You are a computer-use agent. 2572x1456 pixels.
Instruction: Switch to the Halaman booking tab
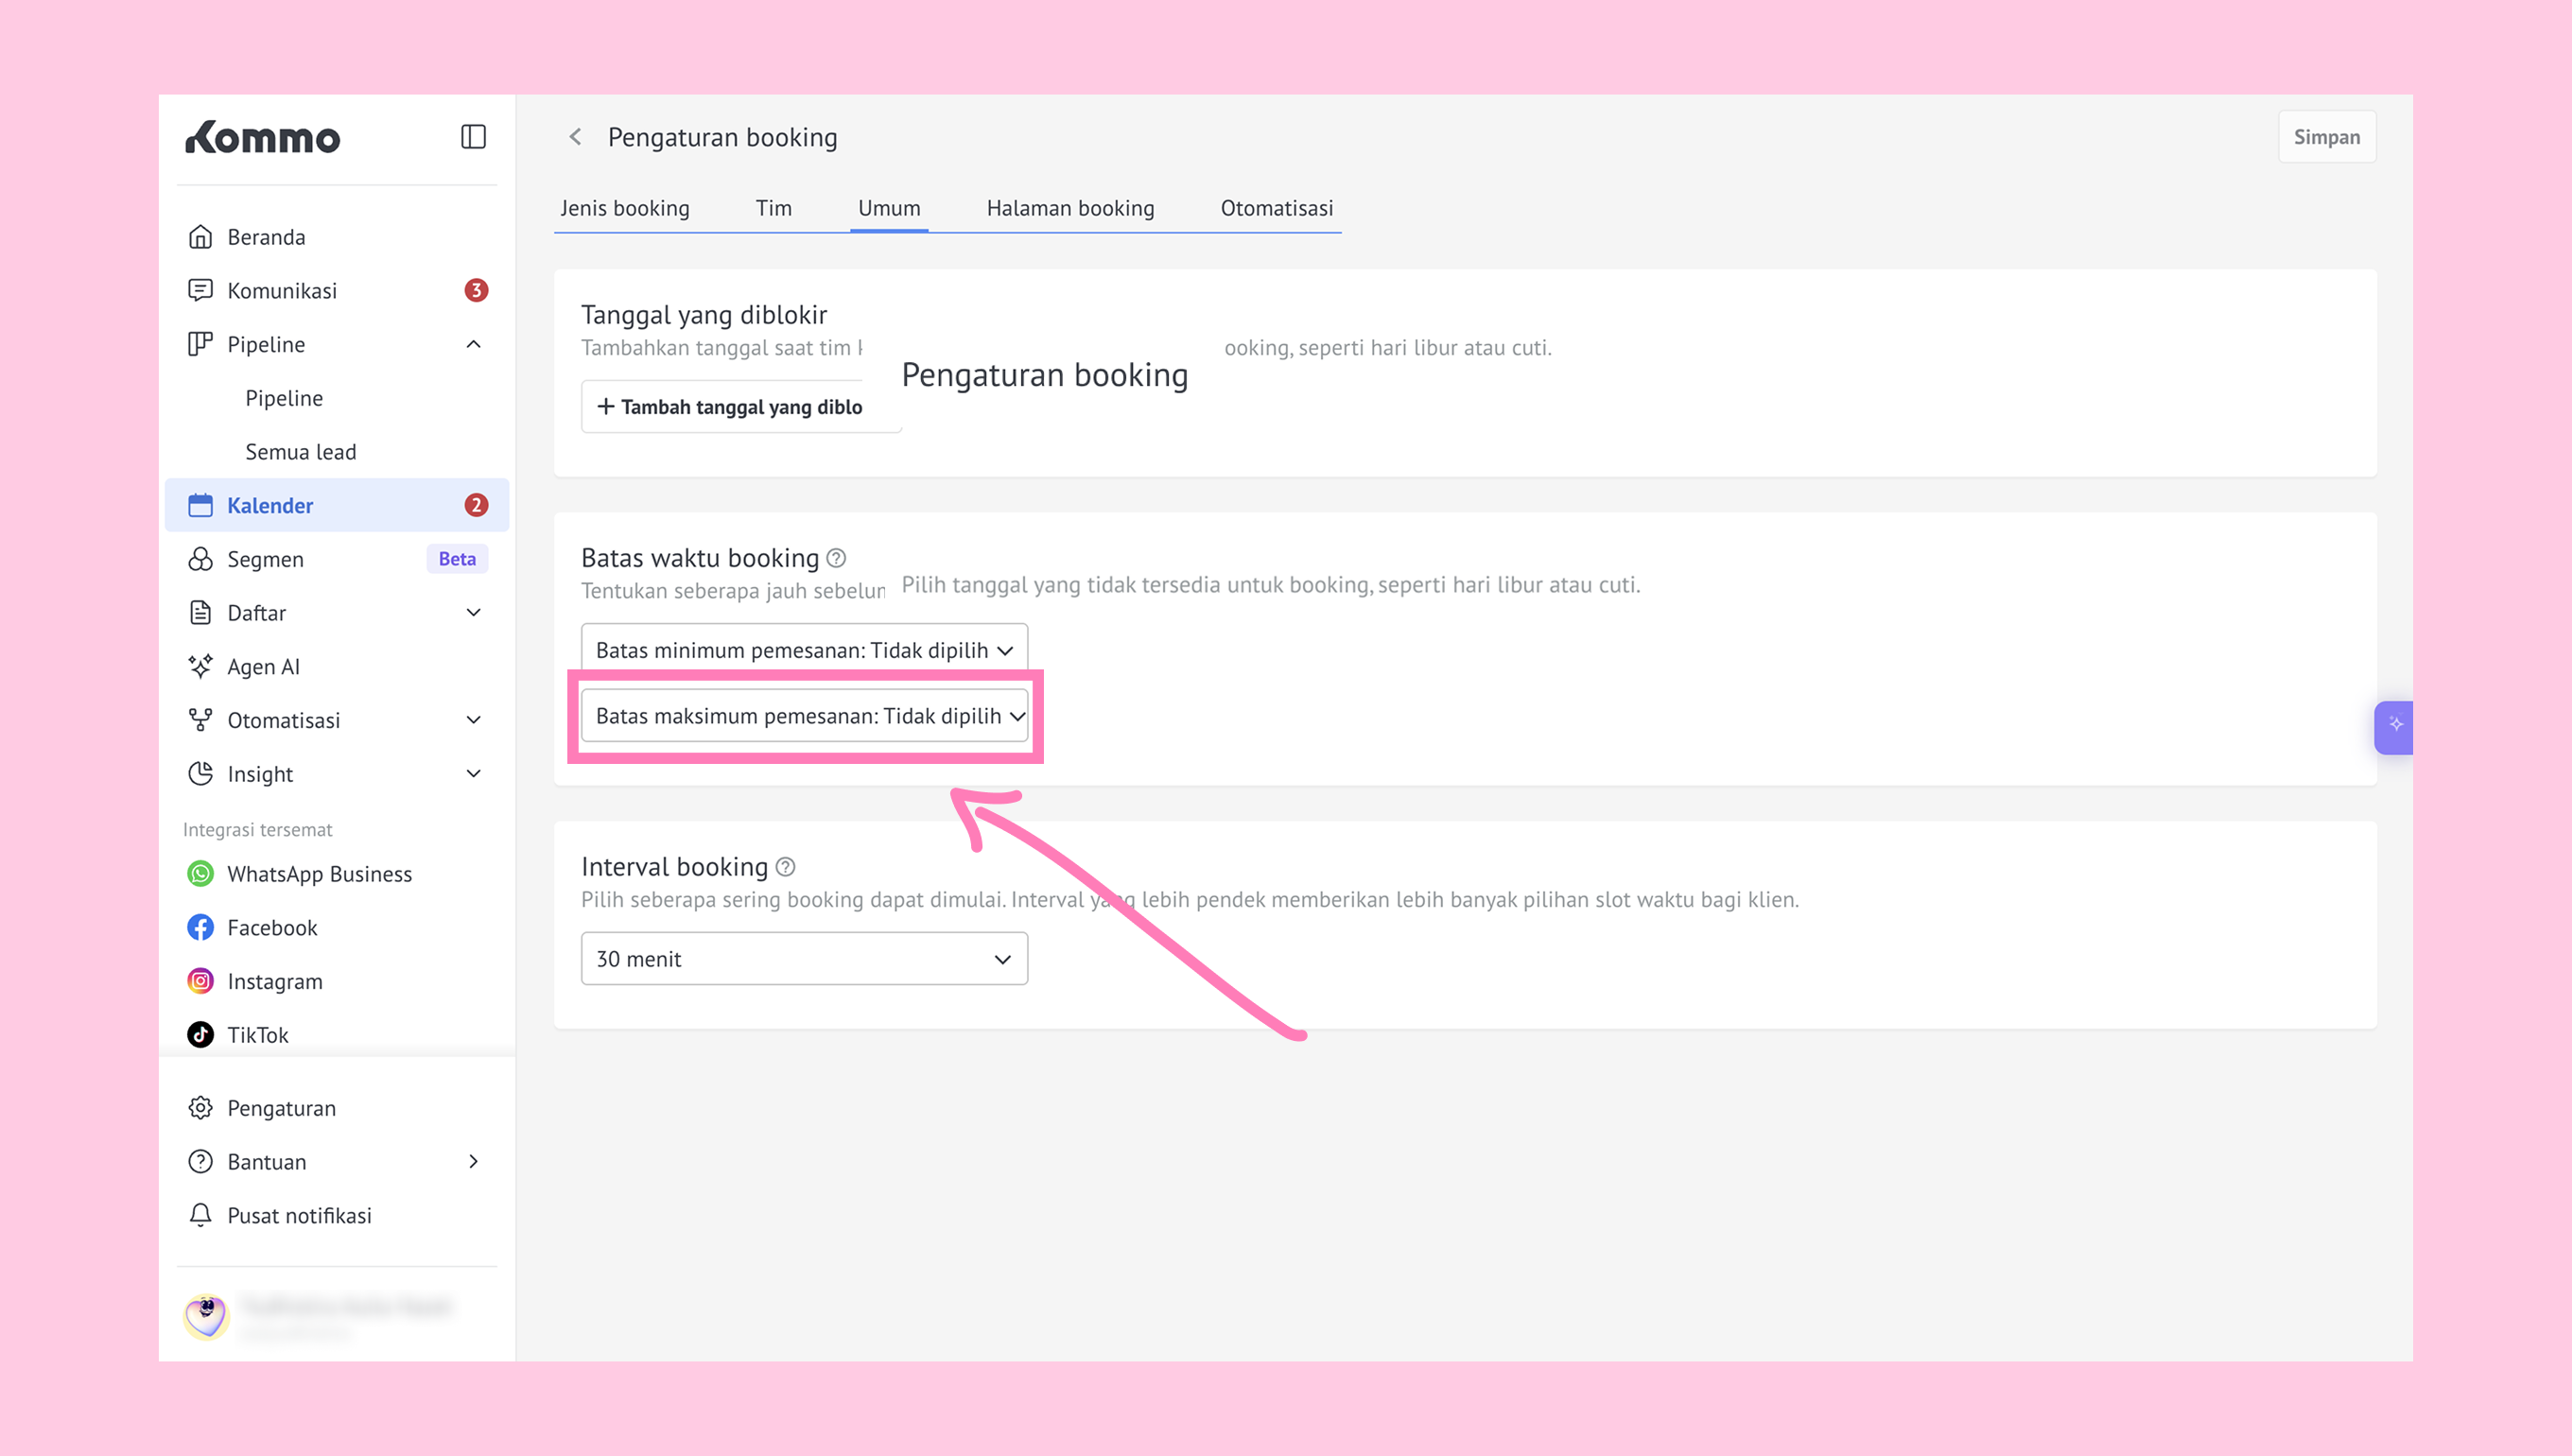pyautogui.click(x=1070, y=208)
